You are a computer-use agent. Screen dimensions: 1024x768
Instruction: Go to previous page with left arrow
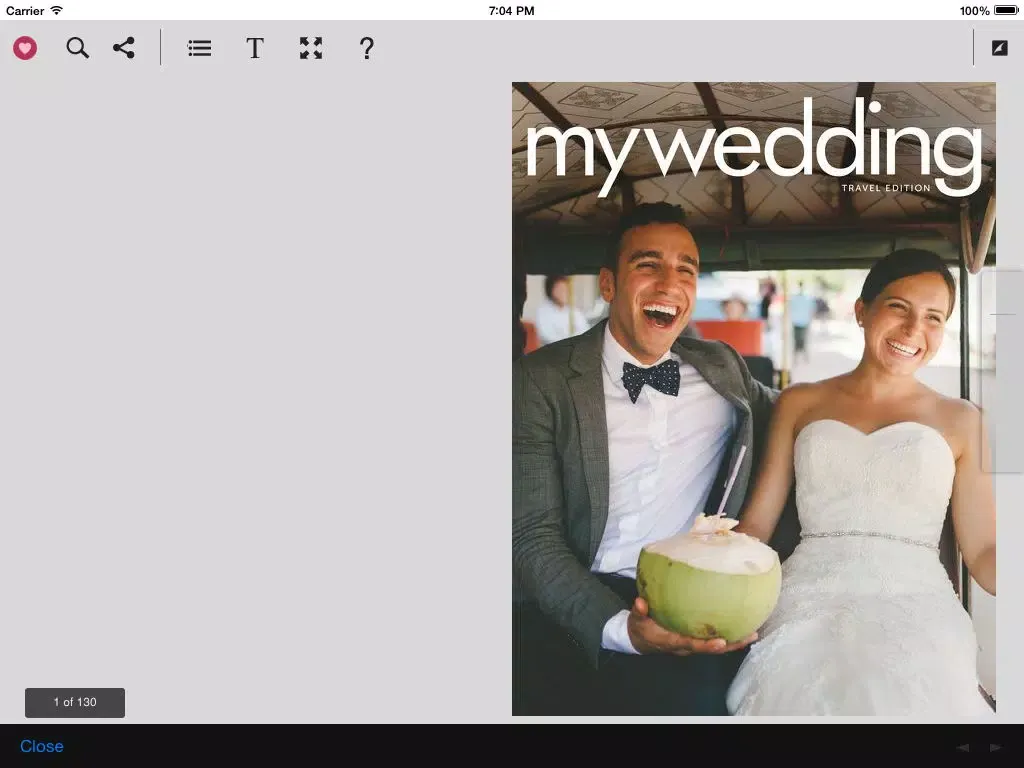click(x=963, y=747)
